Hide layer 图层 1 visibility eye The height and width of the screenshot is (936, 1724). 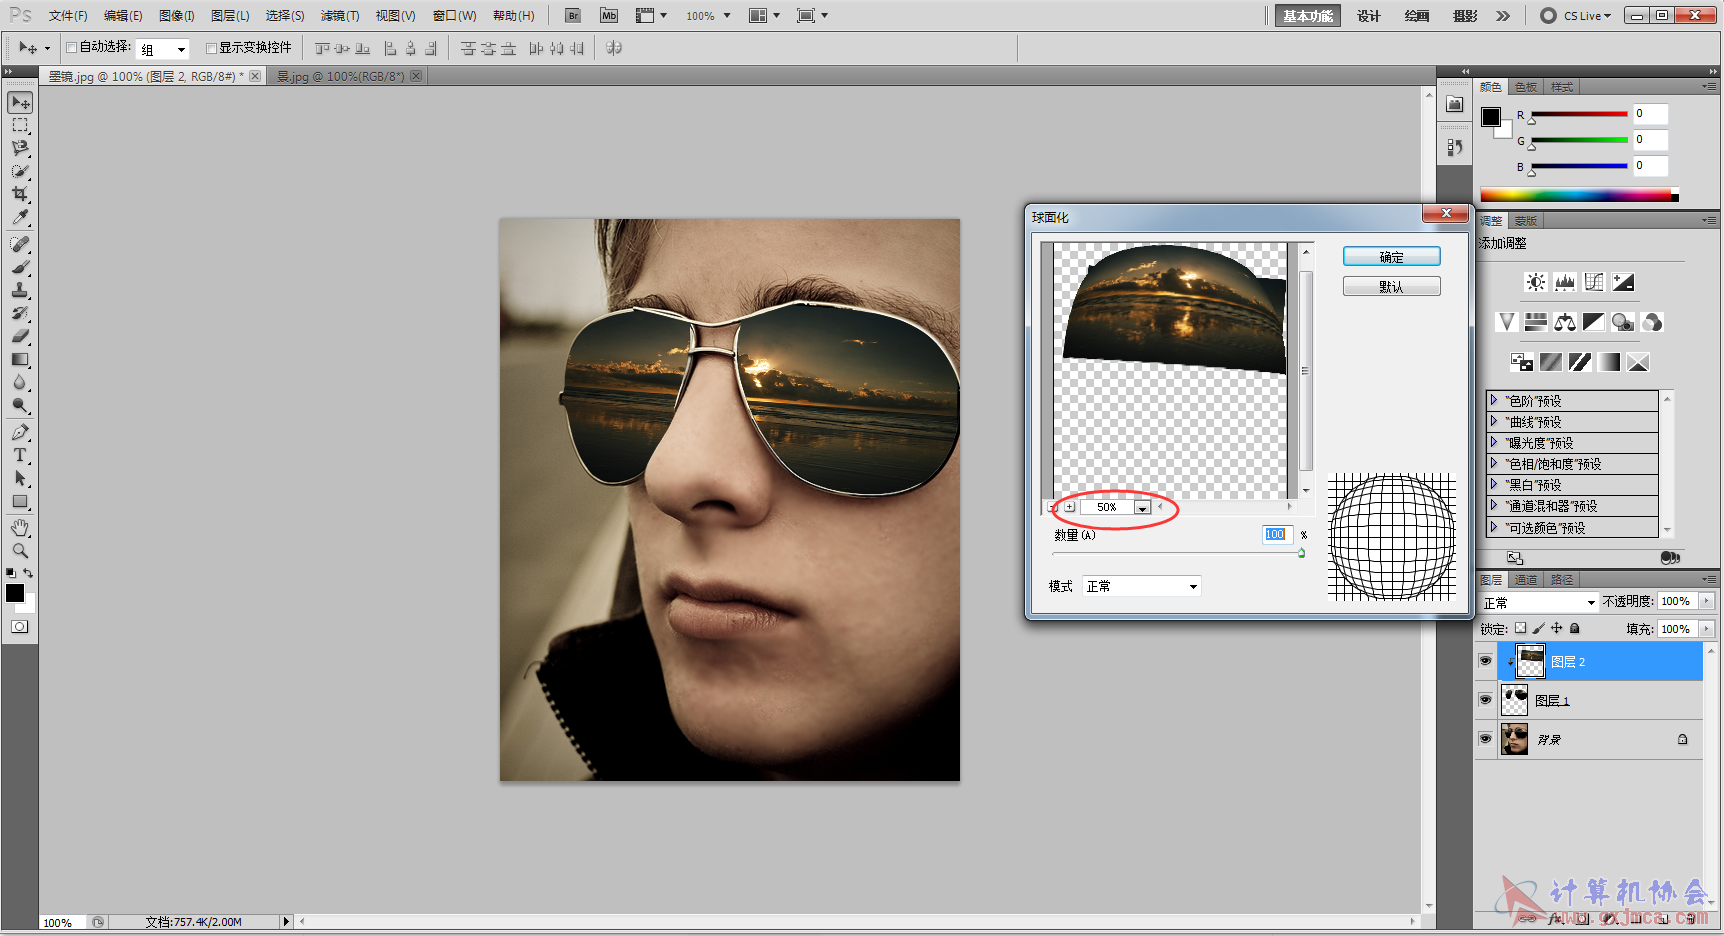[x=1485, y=700]
